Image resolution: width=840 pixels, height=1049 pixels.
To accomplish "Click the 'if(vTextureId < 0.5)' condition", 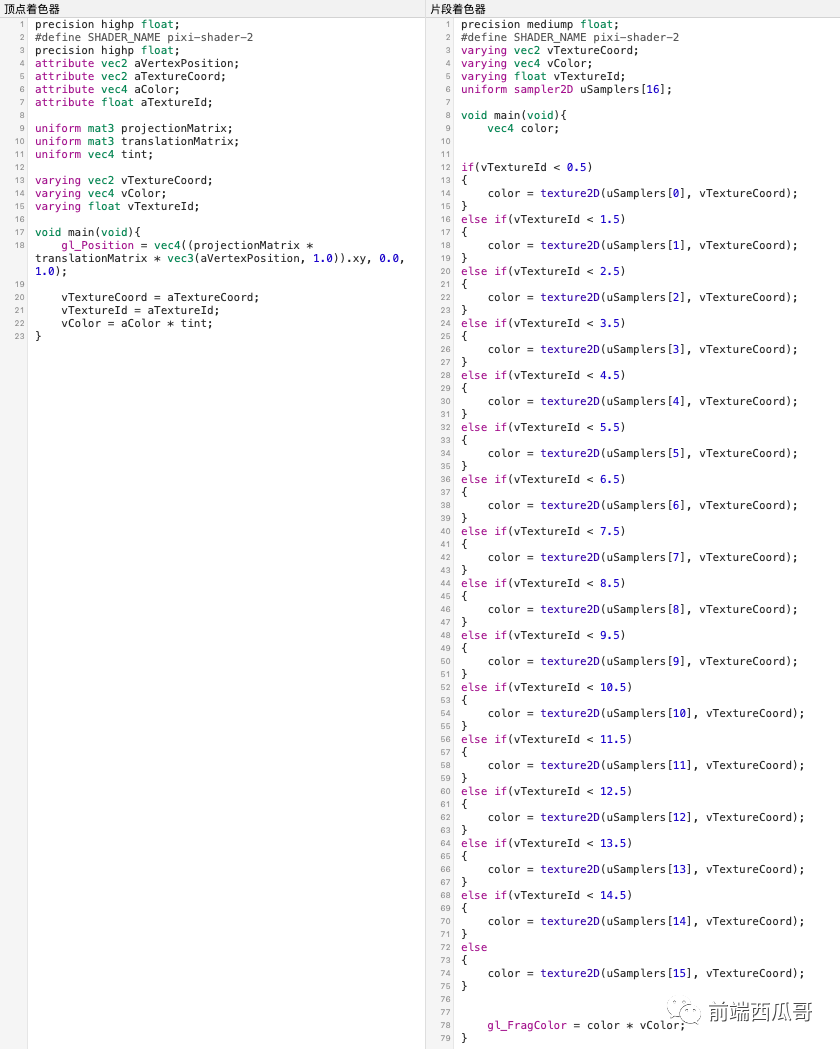I will [526, 167].
